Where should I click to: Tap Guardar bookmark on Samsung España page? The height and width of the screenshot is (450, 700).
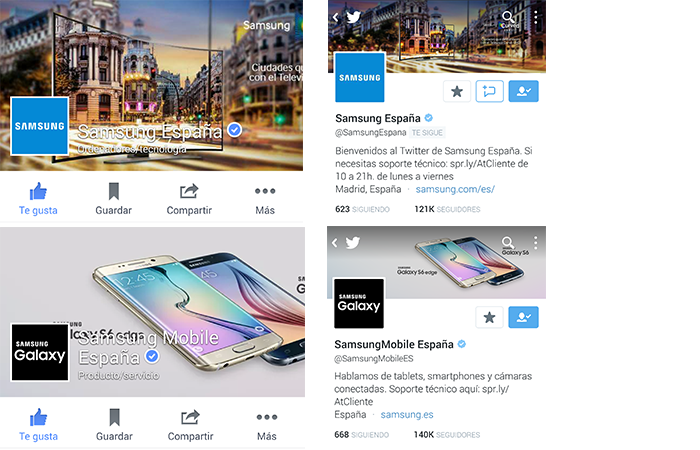click(113, 199)
